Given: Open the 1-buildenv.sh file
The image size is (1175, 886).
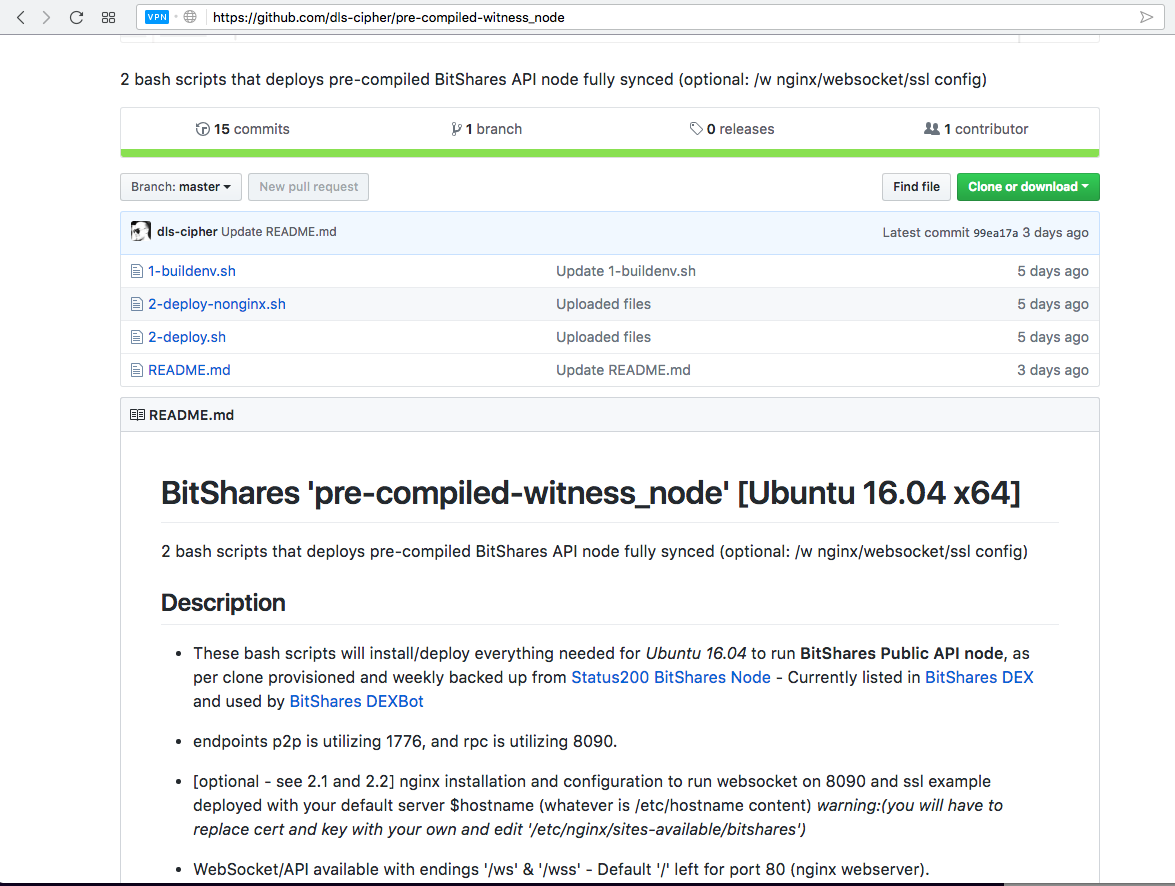Looking at the screenshot, I should tap(192, 271).
